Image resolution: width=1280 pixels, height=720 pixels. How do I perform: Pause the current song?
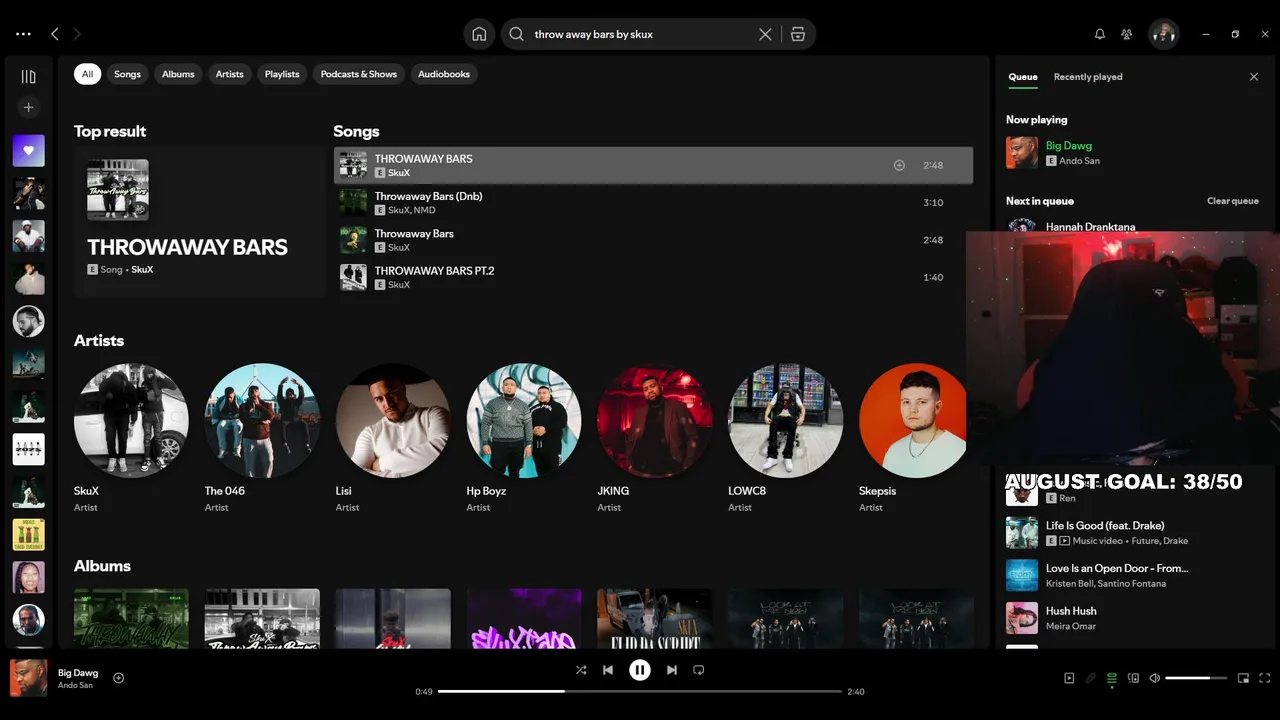pos(640,670)
